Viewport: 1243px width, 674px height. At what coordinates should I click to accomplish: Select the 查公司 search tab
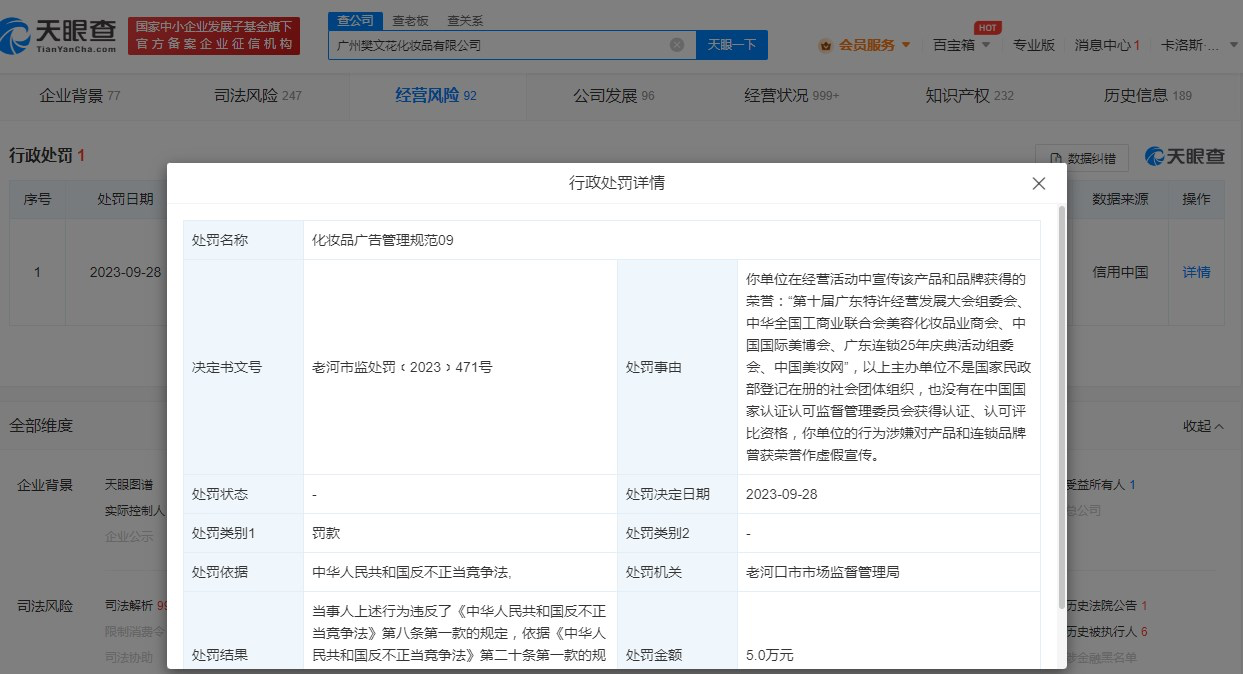pyautogui.click(x=355, y=20)
